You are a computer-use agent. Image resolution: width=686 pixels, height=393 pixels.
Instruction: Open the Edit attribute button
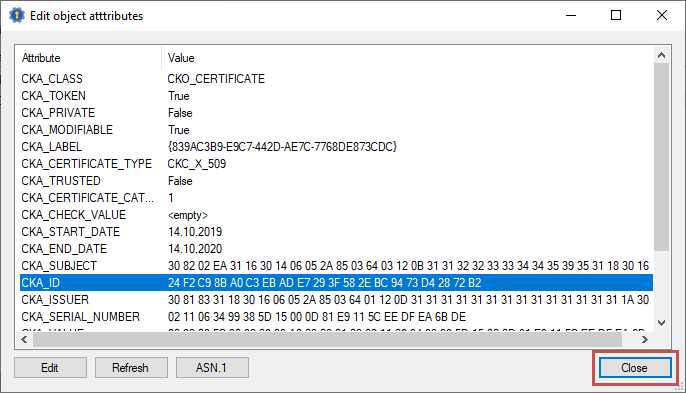click(50, 368)
